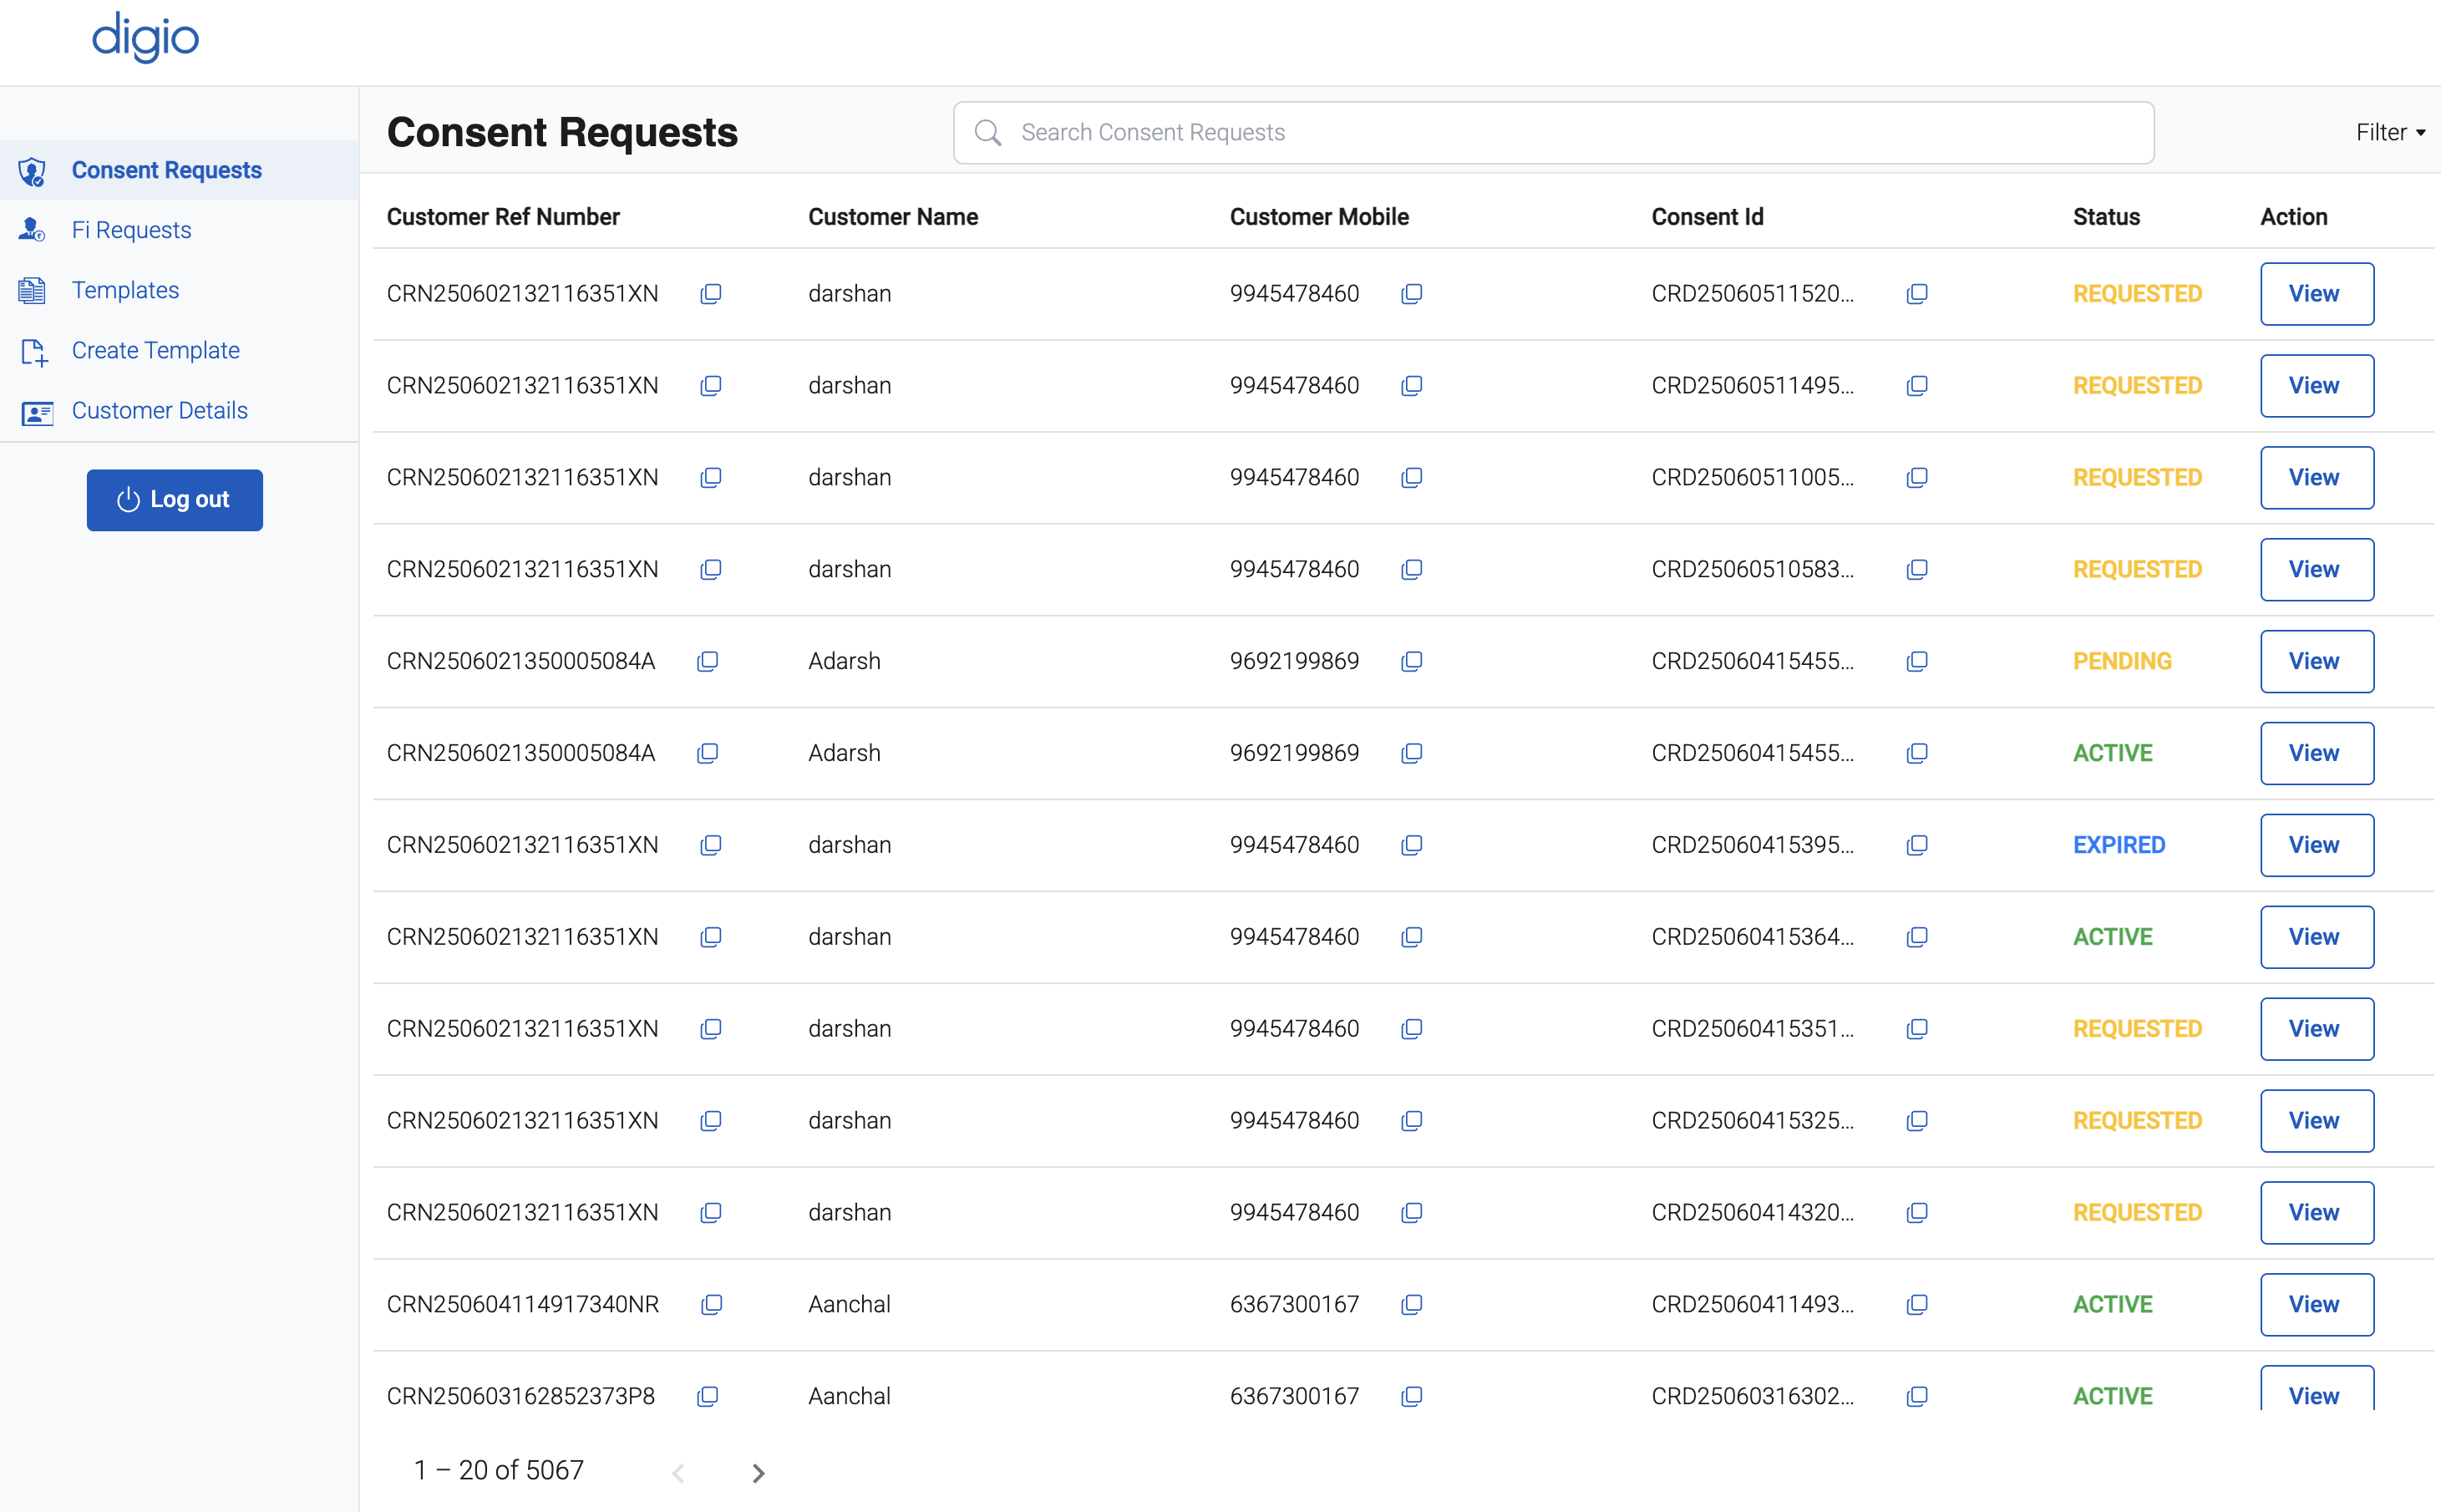Image resolution: width=2441 pixels, height=1512 pixels.
Task: Copy Aanchal's ref number CRN250604114917340NR
Action: 712,1305
